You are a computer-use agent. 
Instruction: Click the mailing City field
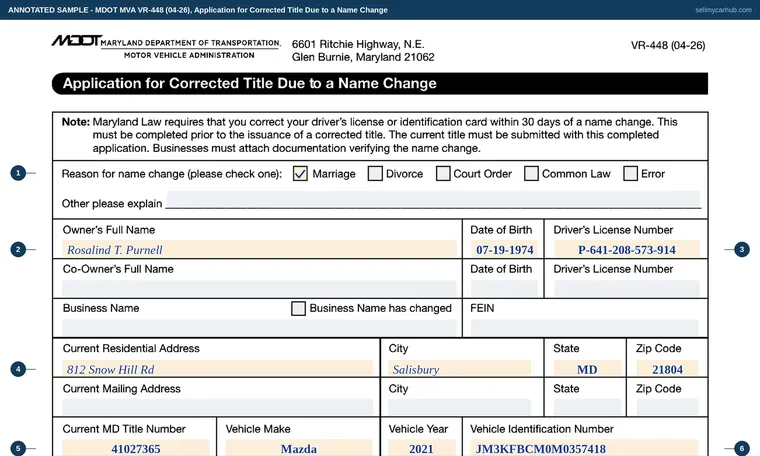(x=459, y=407)
